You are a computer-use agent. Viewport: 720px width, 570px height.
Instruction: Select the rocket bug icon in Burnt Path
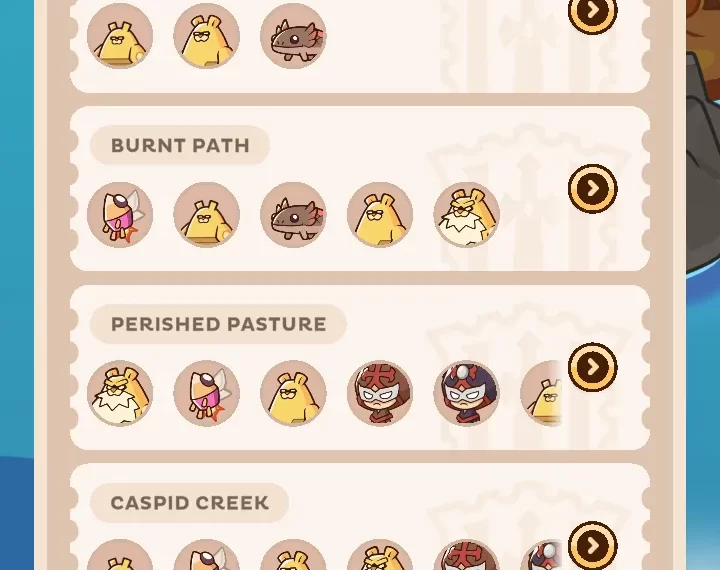click(120, 214)
